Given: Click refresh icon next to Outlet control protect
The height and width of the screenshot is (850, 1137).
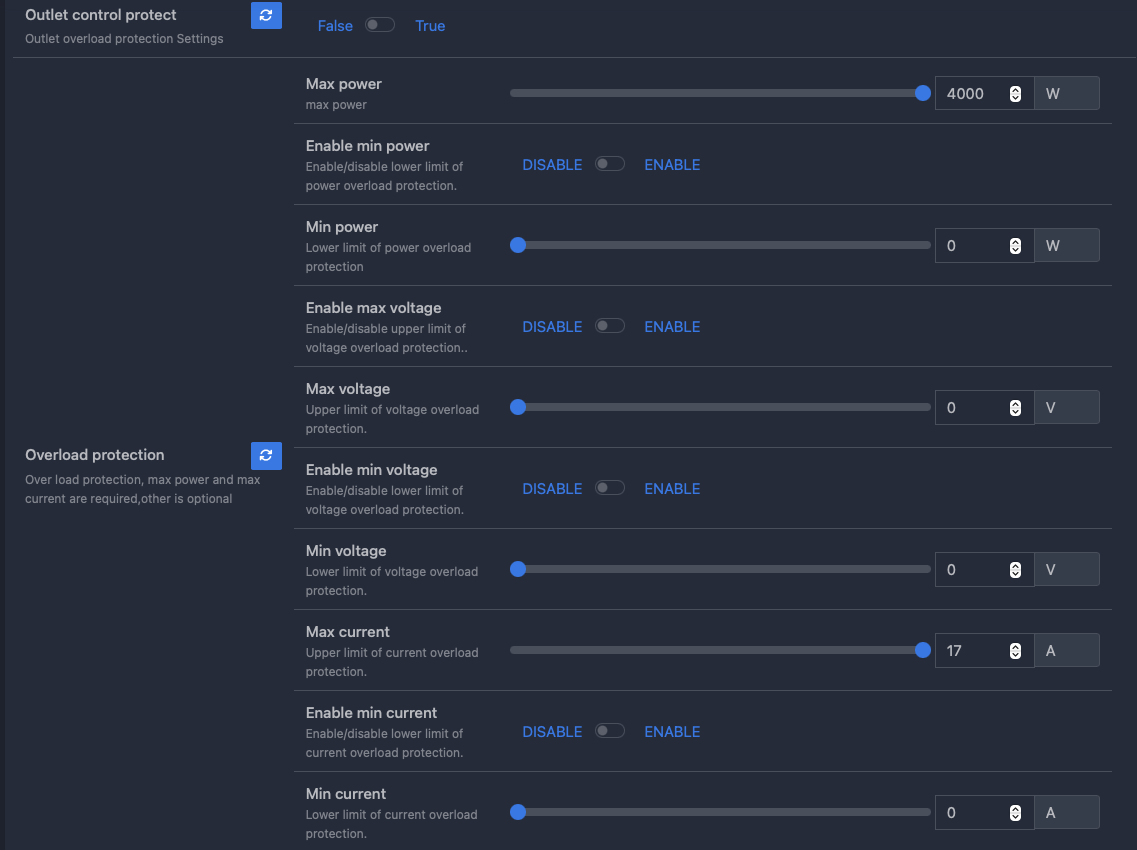Looking at the screenshot, I should [x=266, y=15].
